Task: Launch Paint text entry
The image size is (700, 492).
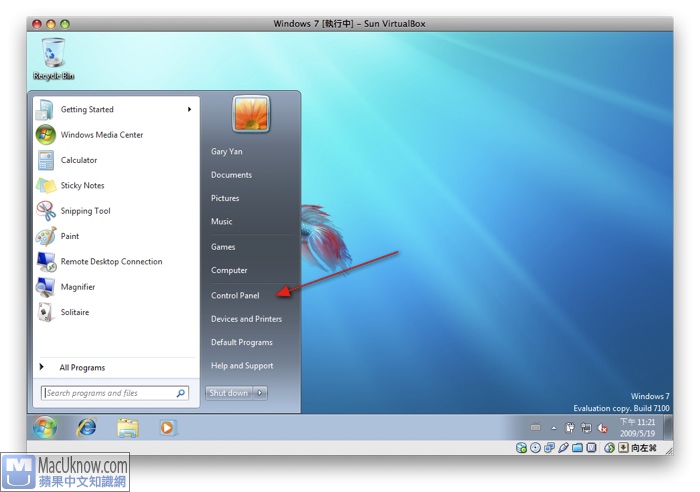Action: click(x=70, y=236)
